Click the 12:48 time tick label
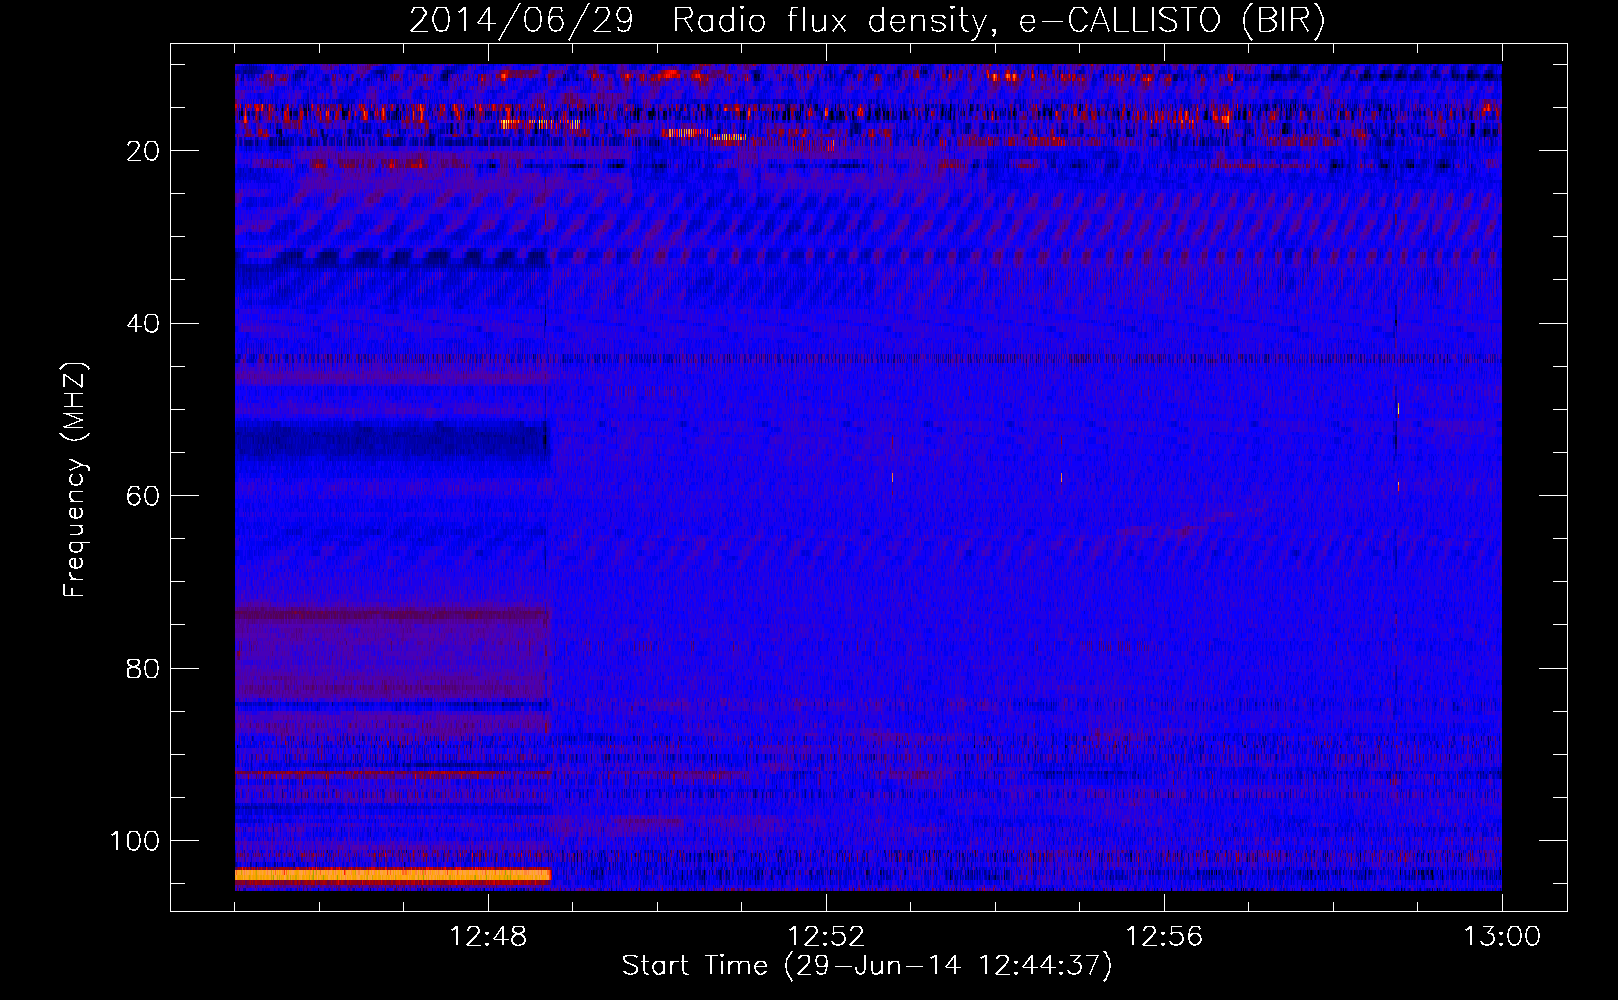Screen dimensions: 1618x1000 point(488,937)
